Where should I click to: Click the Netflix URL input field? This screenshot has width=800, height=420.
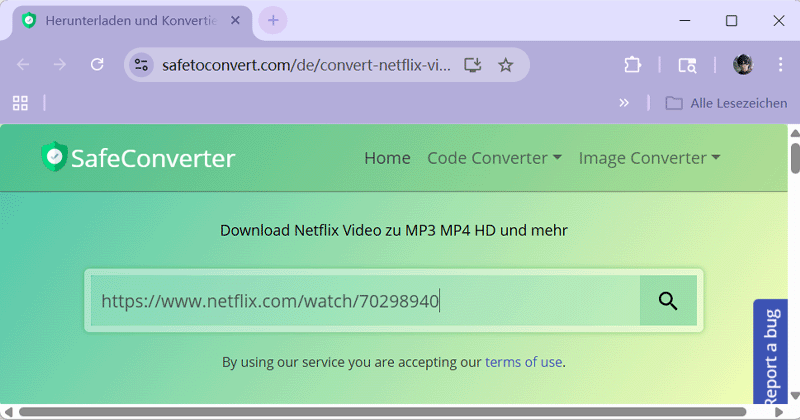click(365, 301)
